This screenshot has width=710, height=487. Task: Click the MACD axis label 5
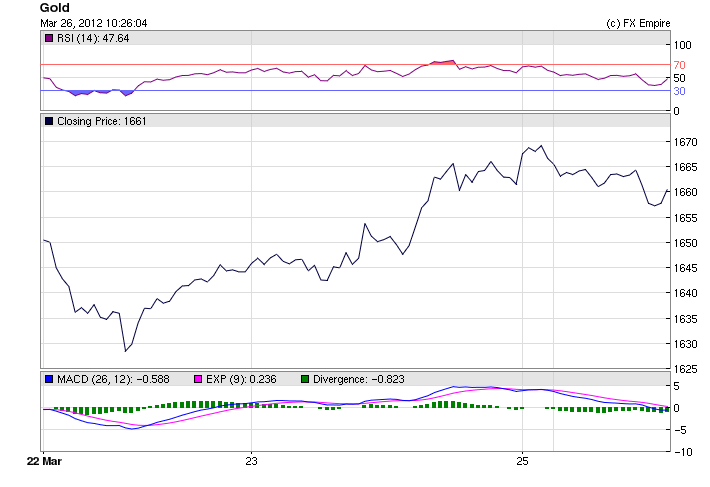[676, 387]
